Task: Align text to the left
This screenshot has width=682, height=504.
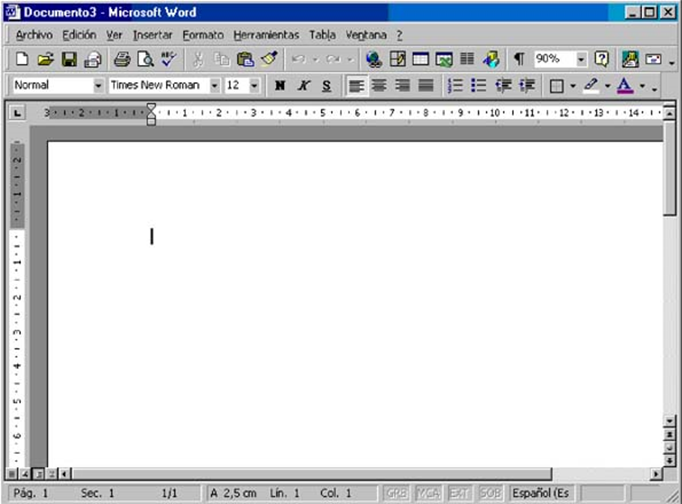Action: coord(356,85)
